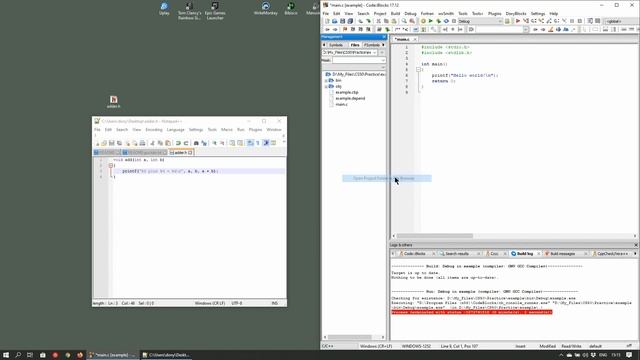Click the blue Rebuild icon

[x=447, y=21]
